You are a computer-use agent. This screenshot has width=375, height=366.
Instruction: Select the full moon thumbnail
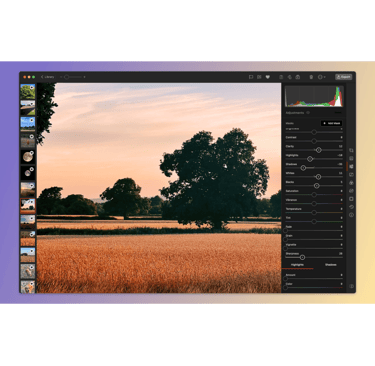click(28, 157)
